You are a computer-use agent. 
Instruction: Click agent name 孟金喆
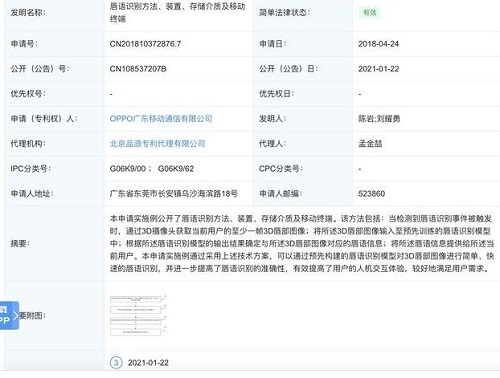370,144
